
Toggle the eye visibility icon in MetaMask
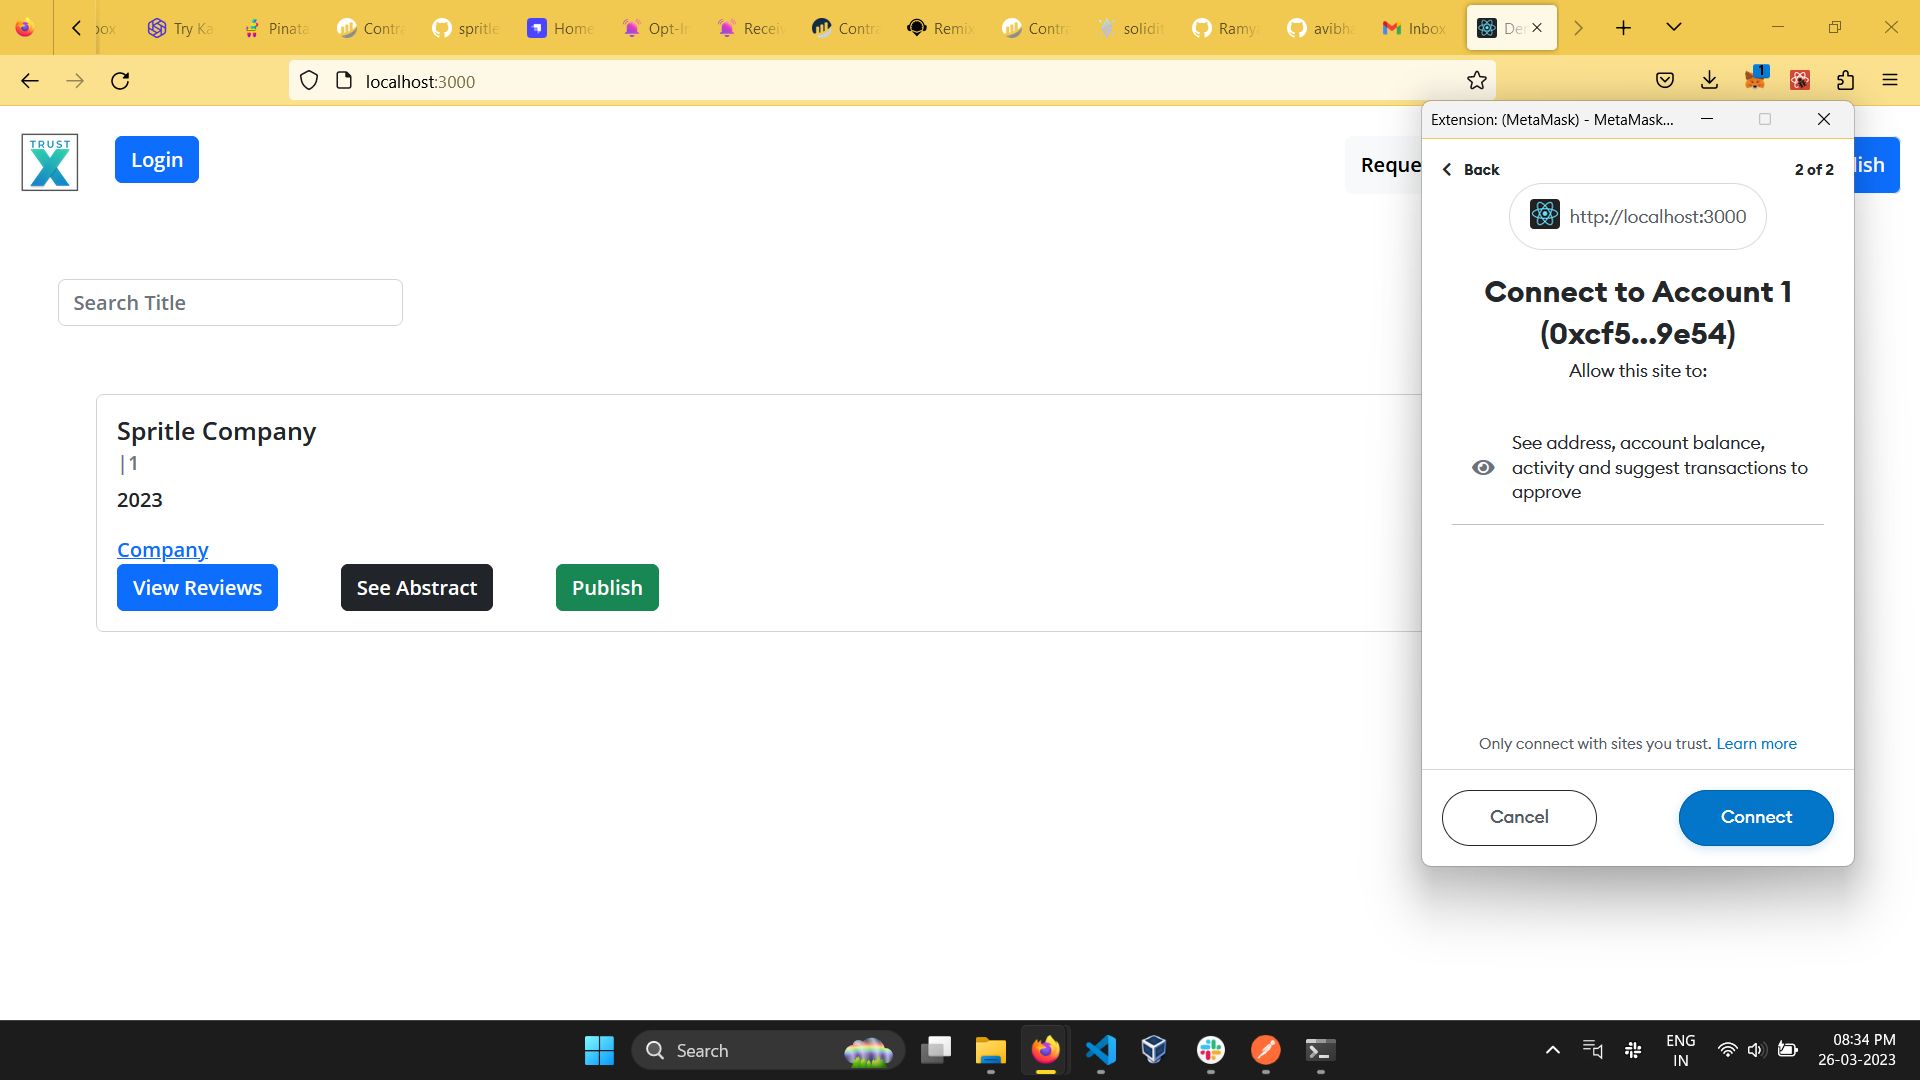[x=1484, y=467]
